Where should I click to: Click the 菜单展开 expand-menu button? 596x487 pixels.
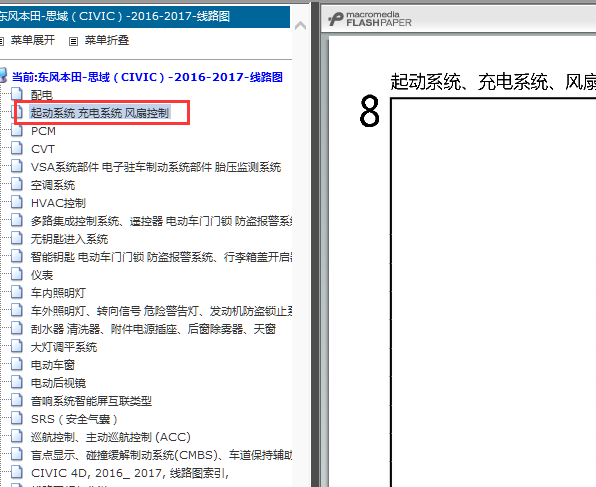click(32, 40)
